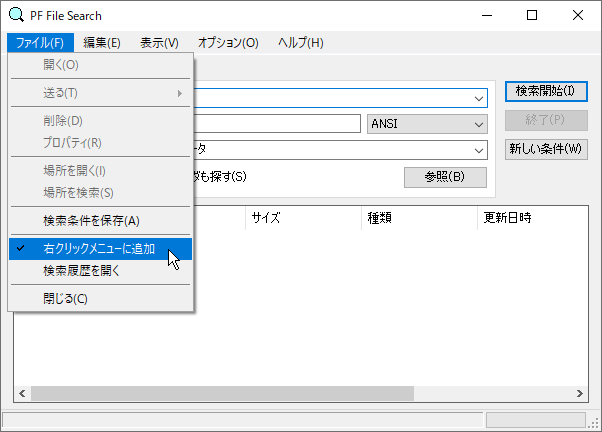Viewport: 602px width, 432px height.
Task: Click the 参照(B) browse button
Action: click(445, 177)
